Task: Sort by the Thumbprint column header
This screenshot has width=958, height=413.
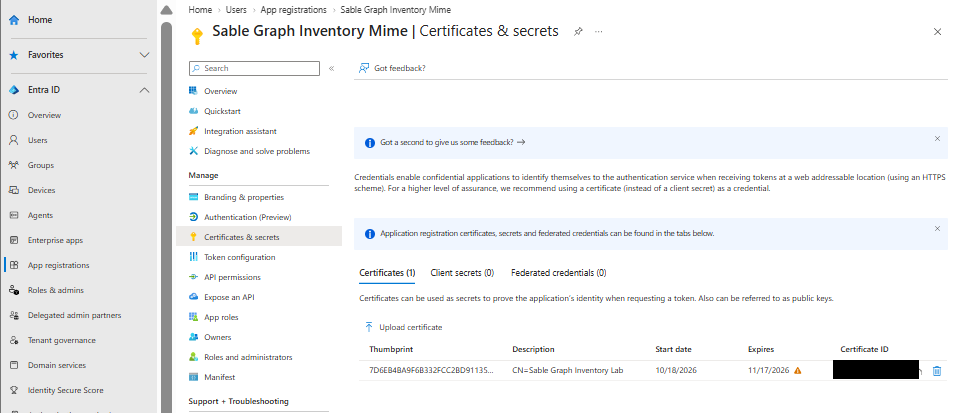Action: click(x=391, y=349)
